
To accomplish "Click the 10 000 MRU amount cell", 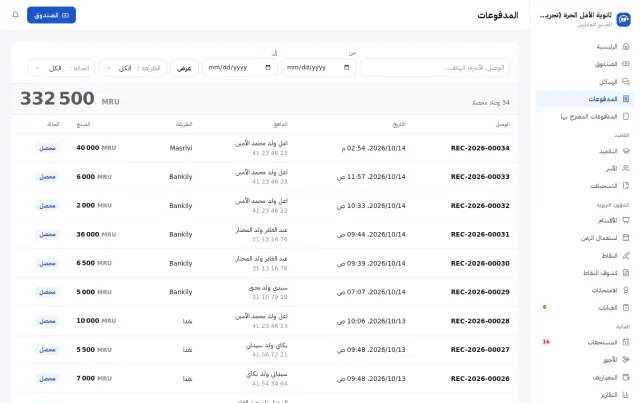I will tap(96, 321).
